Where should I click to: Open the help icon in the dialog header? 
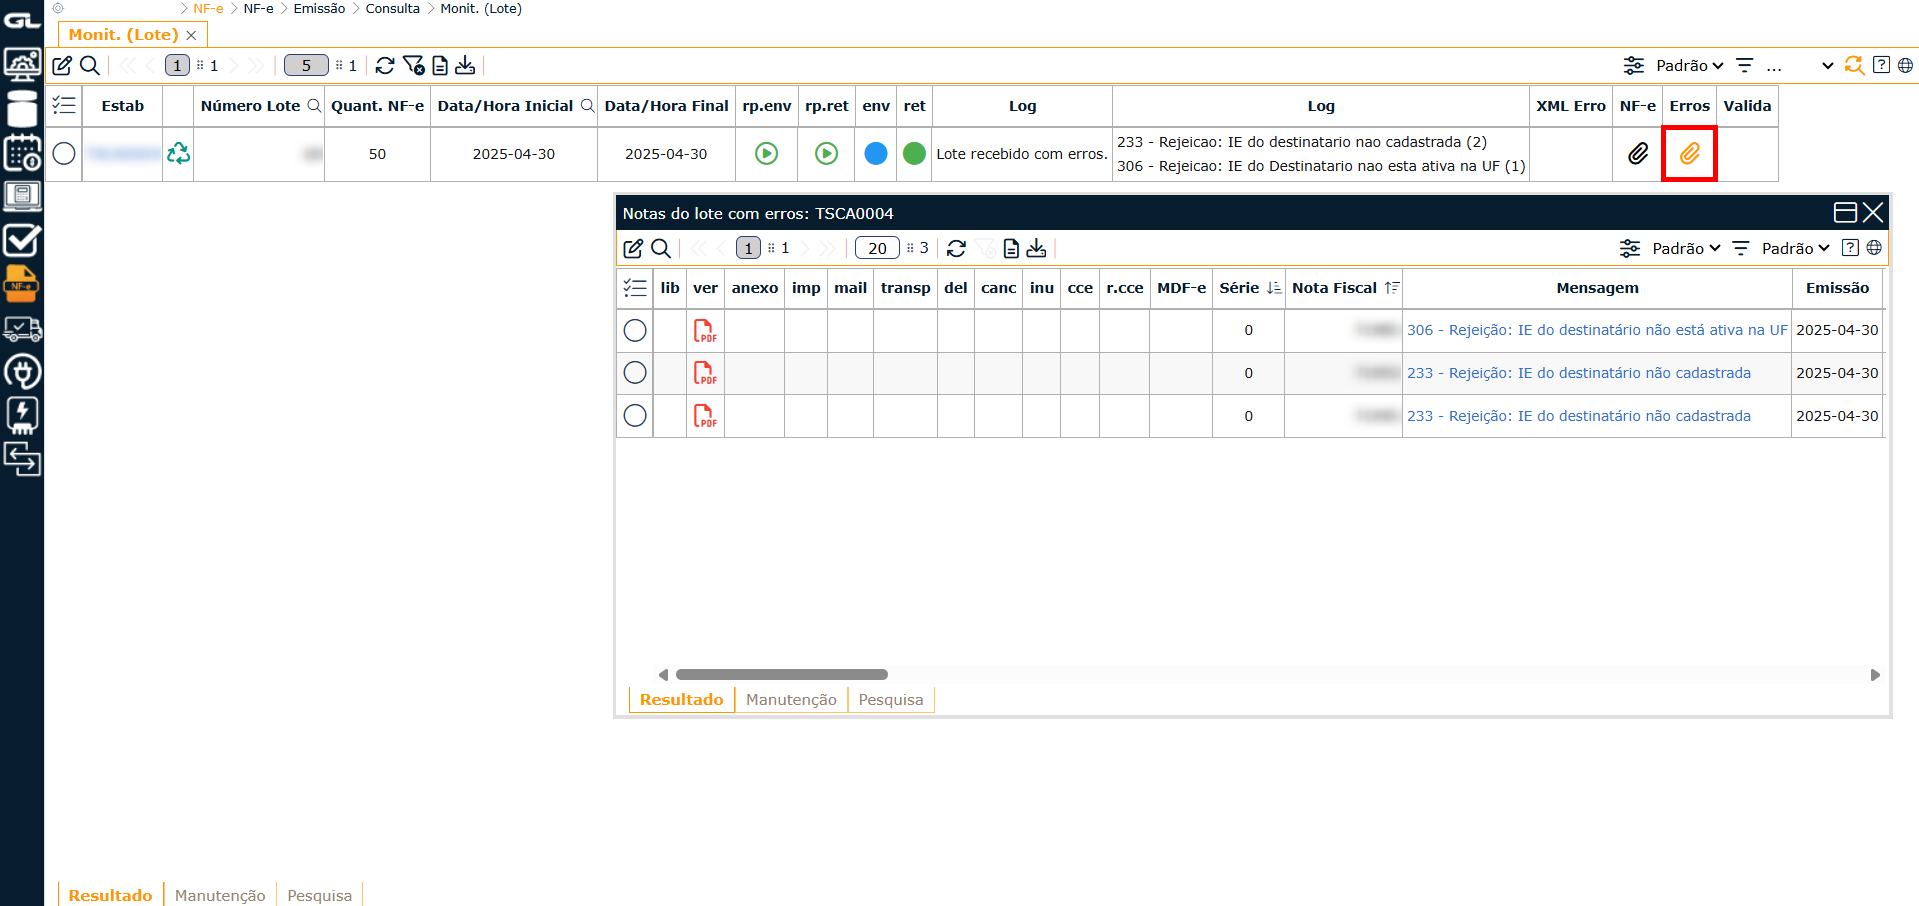[x=1849, y=248]
